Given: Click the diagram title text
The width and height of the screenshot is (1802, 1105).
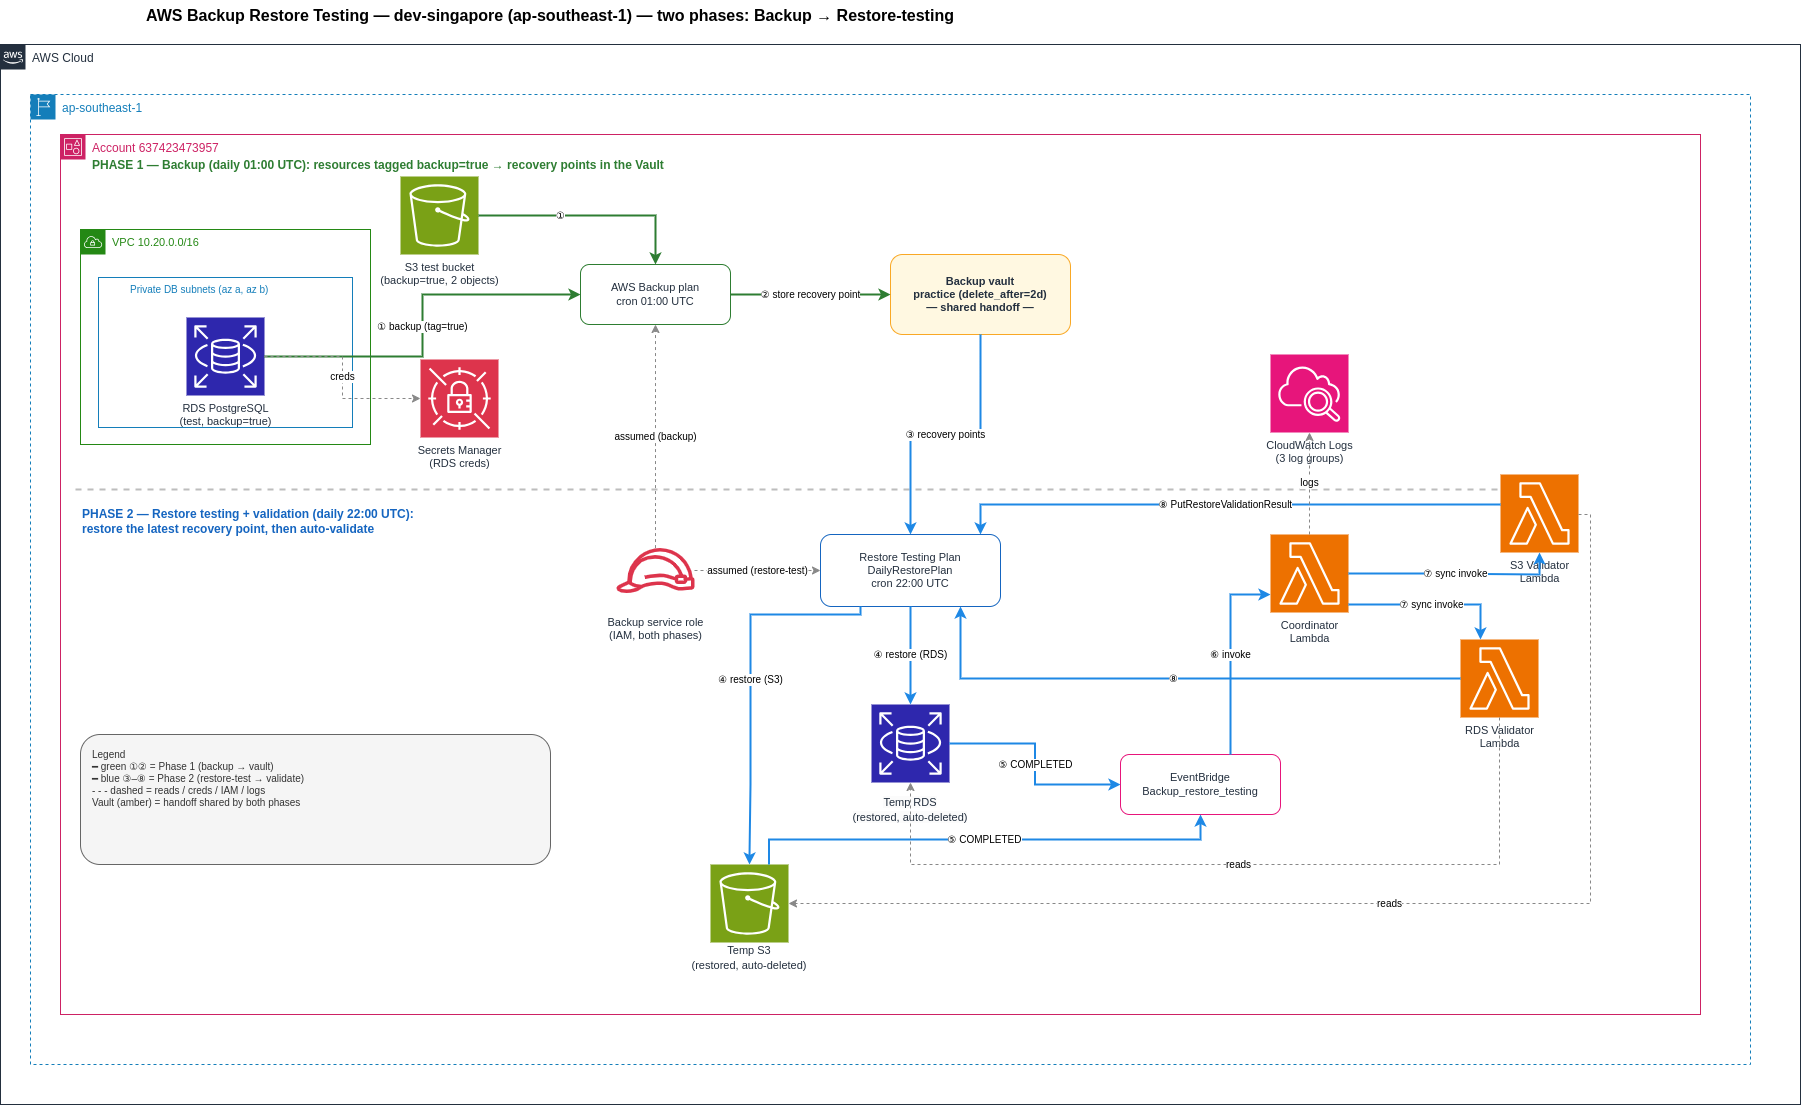Looking at the screenshot, I should tap(550, 16).
